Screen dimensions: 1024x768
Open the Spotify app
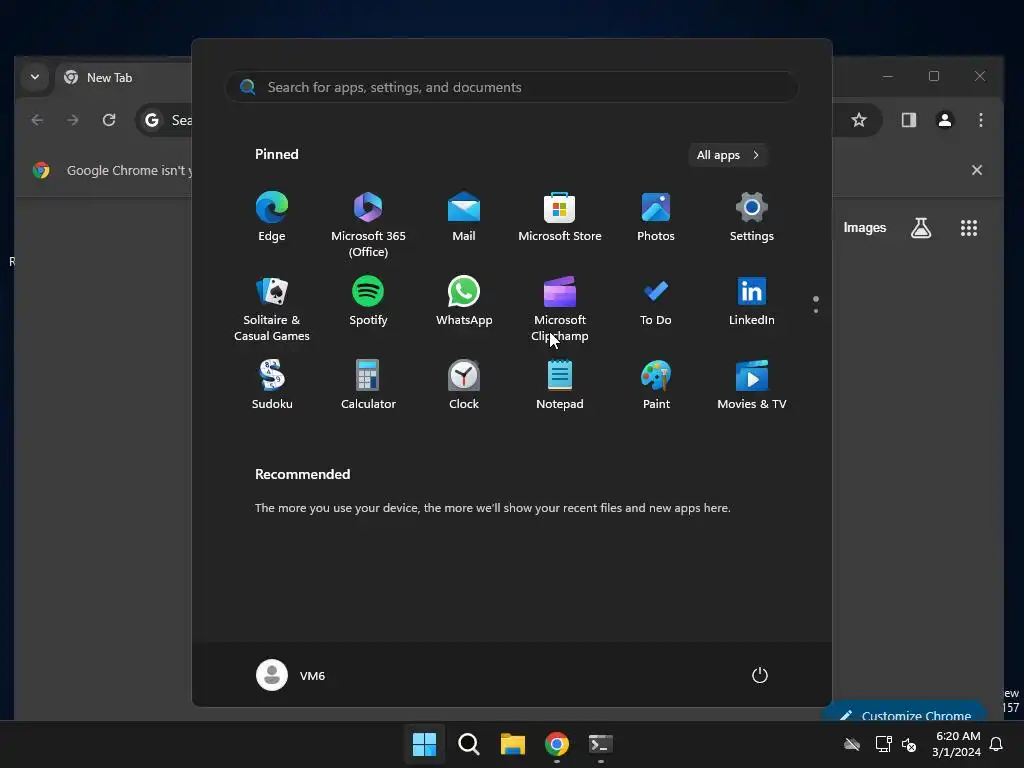[368, 301]
